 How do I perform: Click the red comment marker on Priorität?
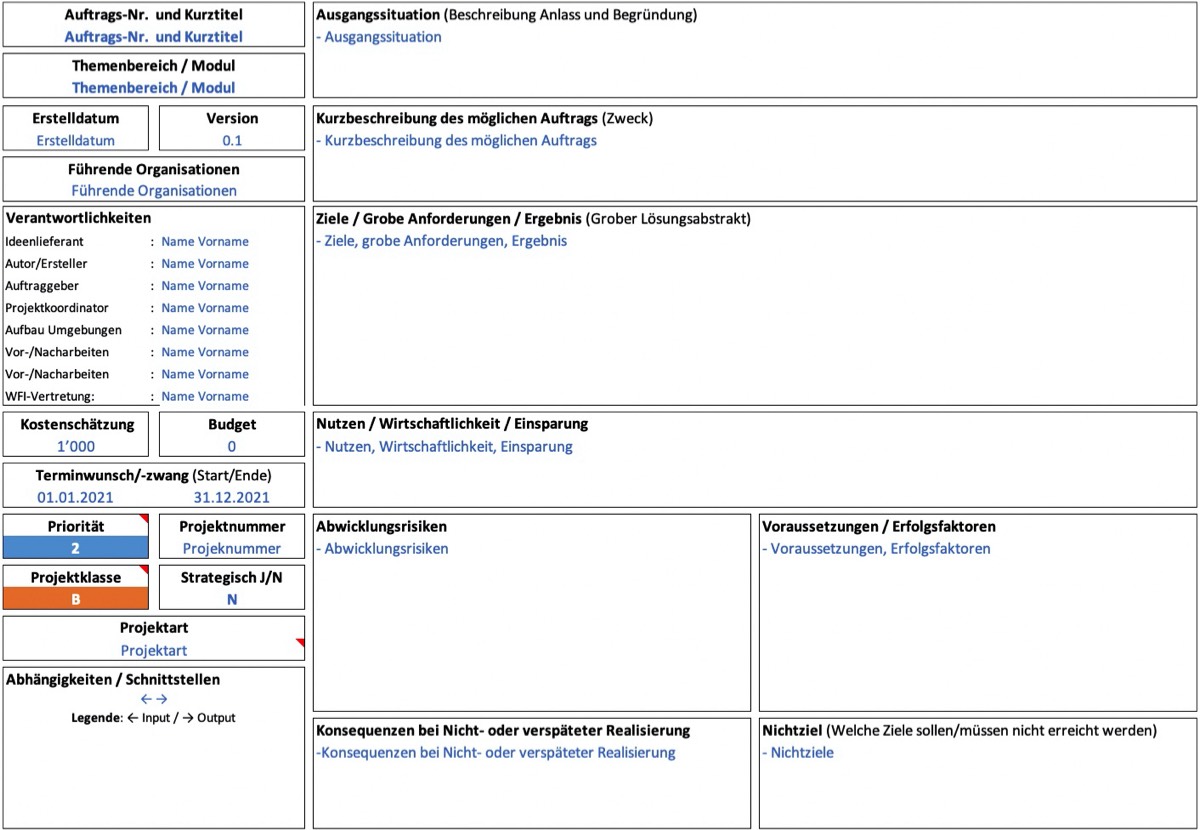pyautogui.click(x=143, y=519)
